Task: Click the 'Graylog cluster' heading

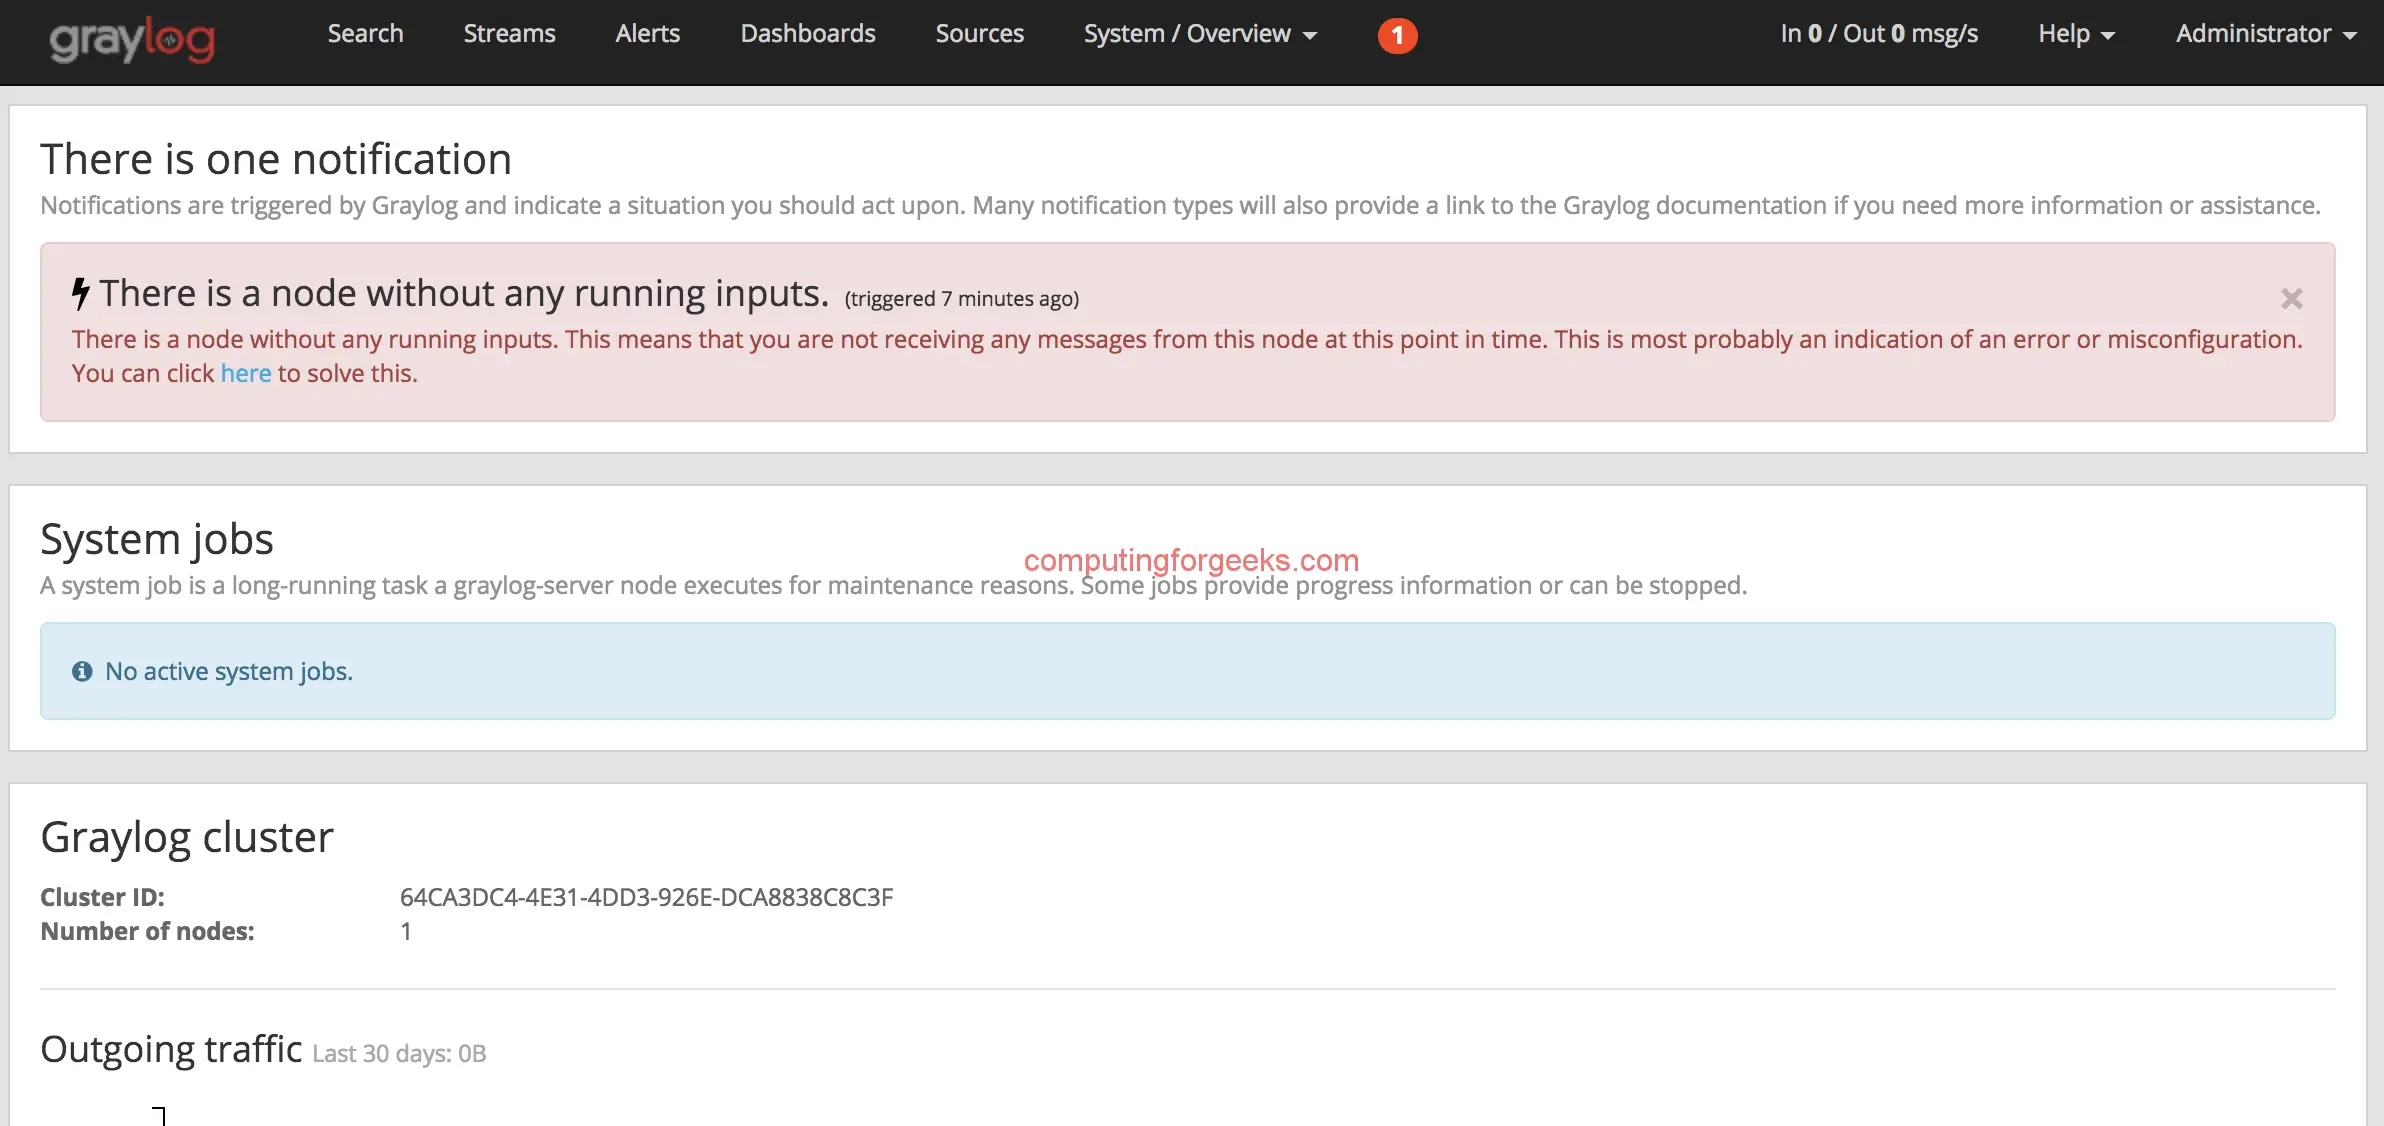Action: coord(187,837)
